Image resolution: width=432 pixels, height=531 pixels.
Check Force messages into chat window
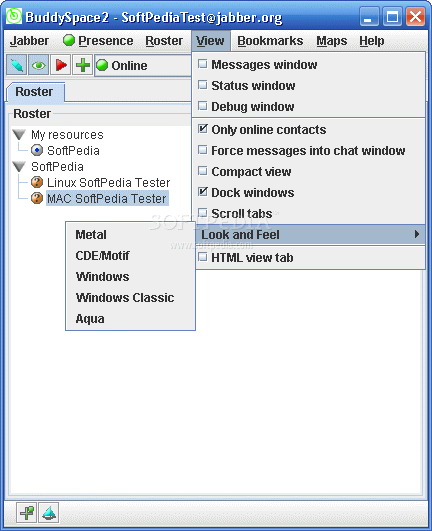click(x=202, y=150)
